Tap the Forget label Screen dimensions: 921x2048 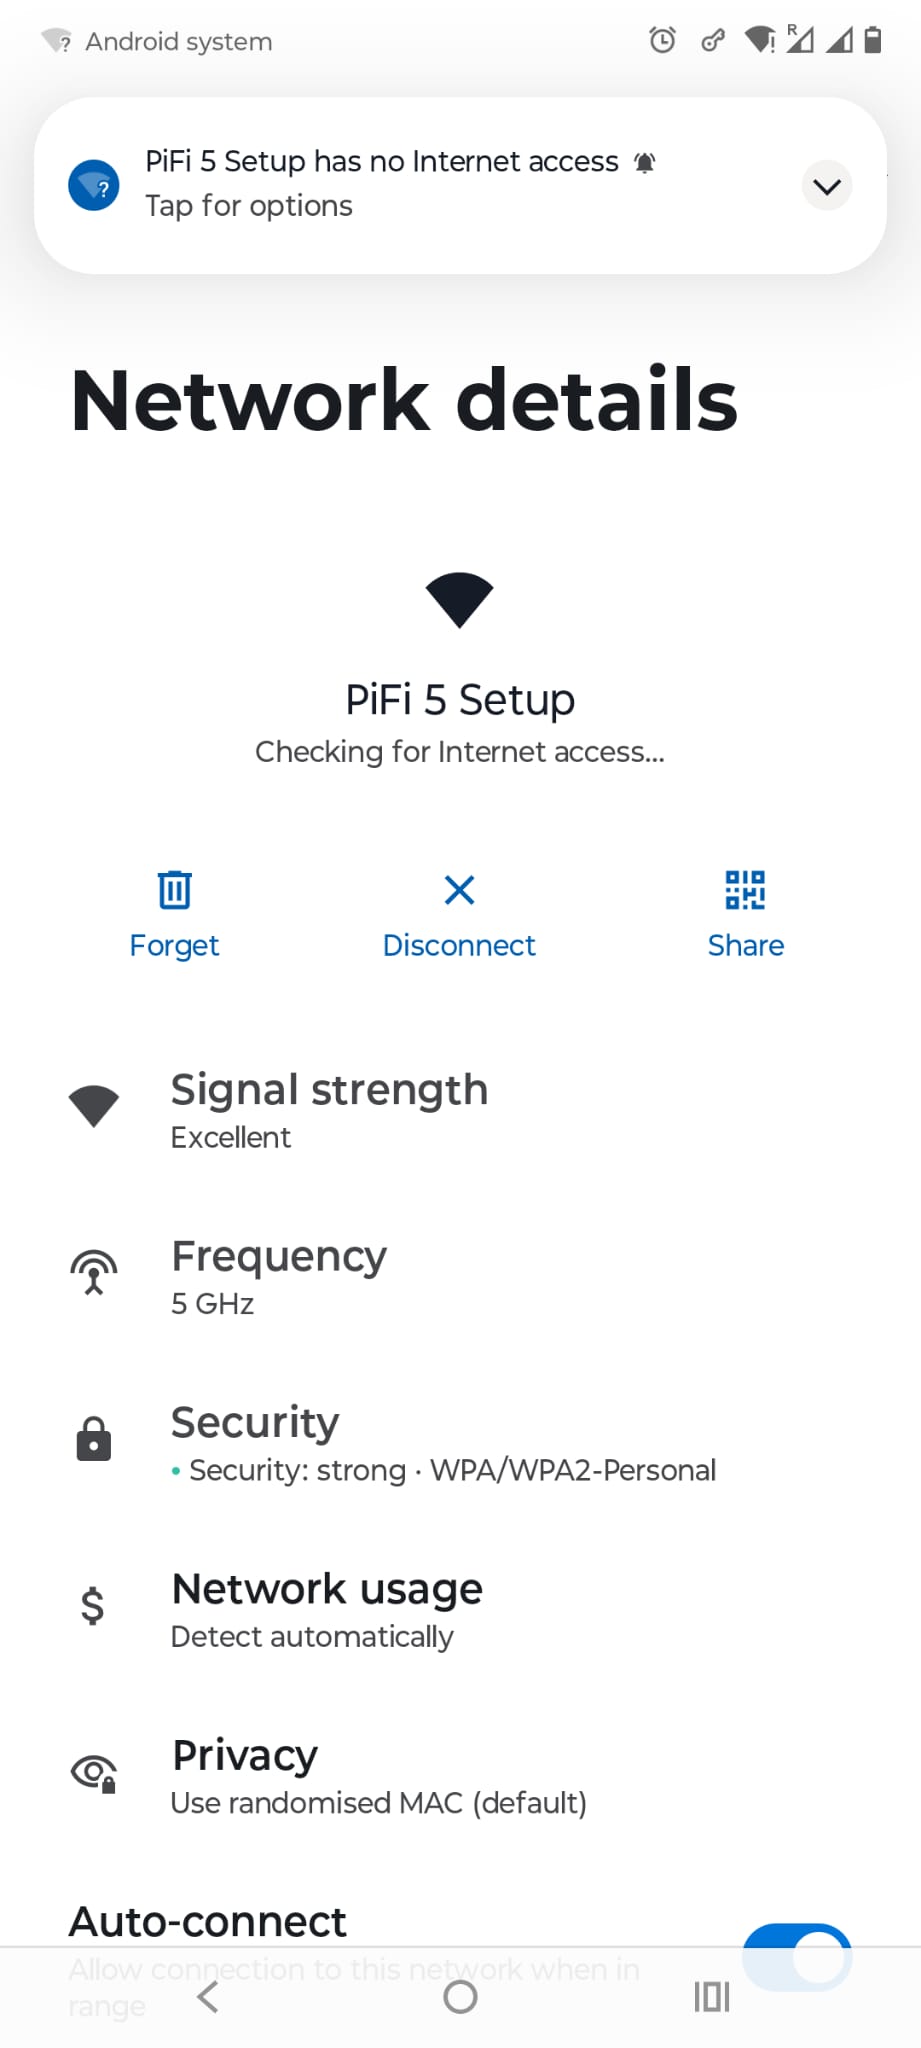pos(174,945)
